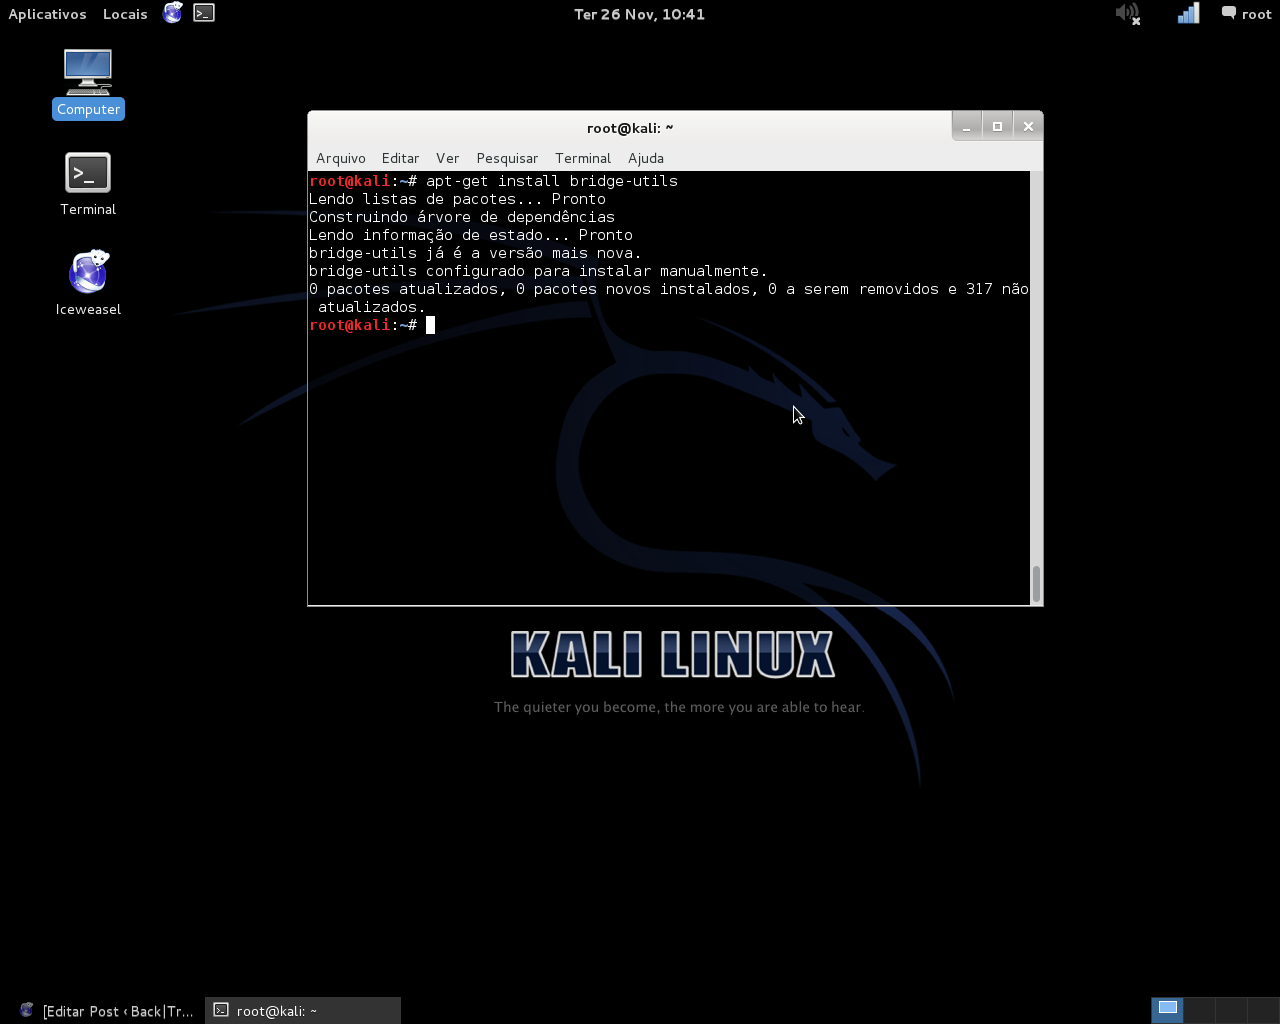Switch to Editar Post taskbar window
Screen dimensions: 1280x1024
[105, 1011]
